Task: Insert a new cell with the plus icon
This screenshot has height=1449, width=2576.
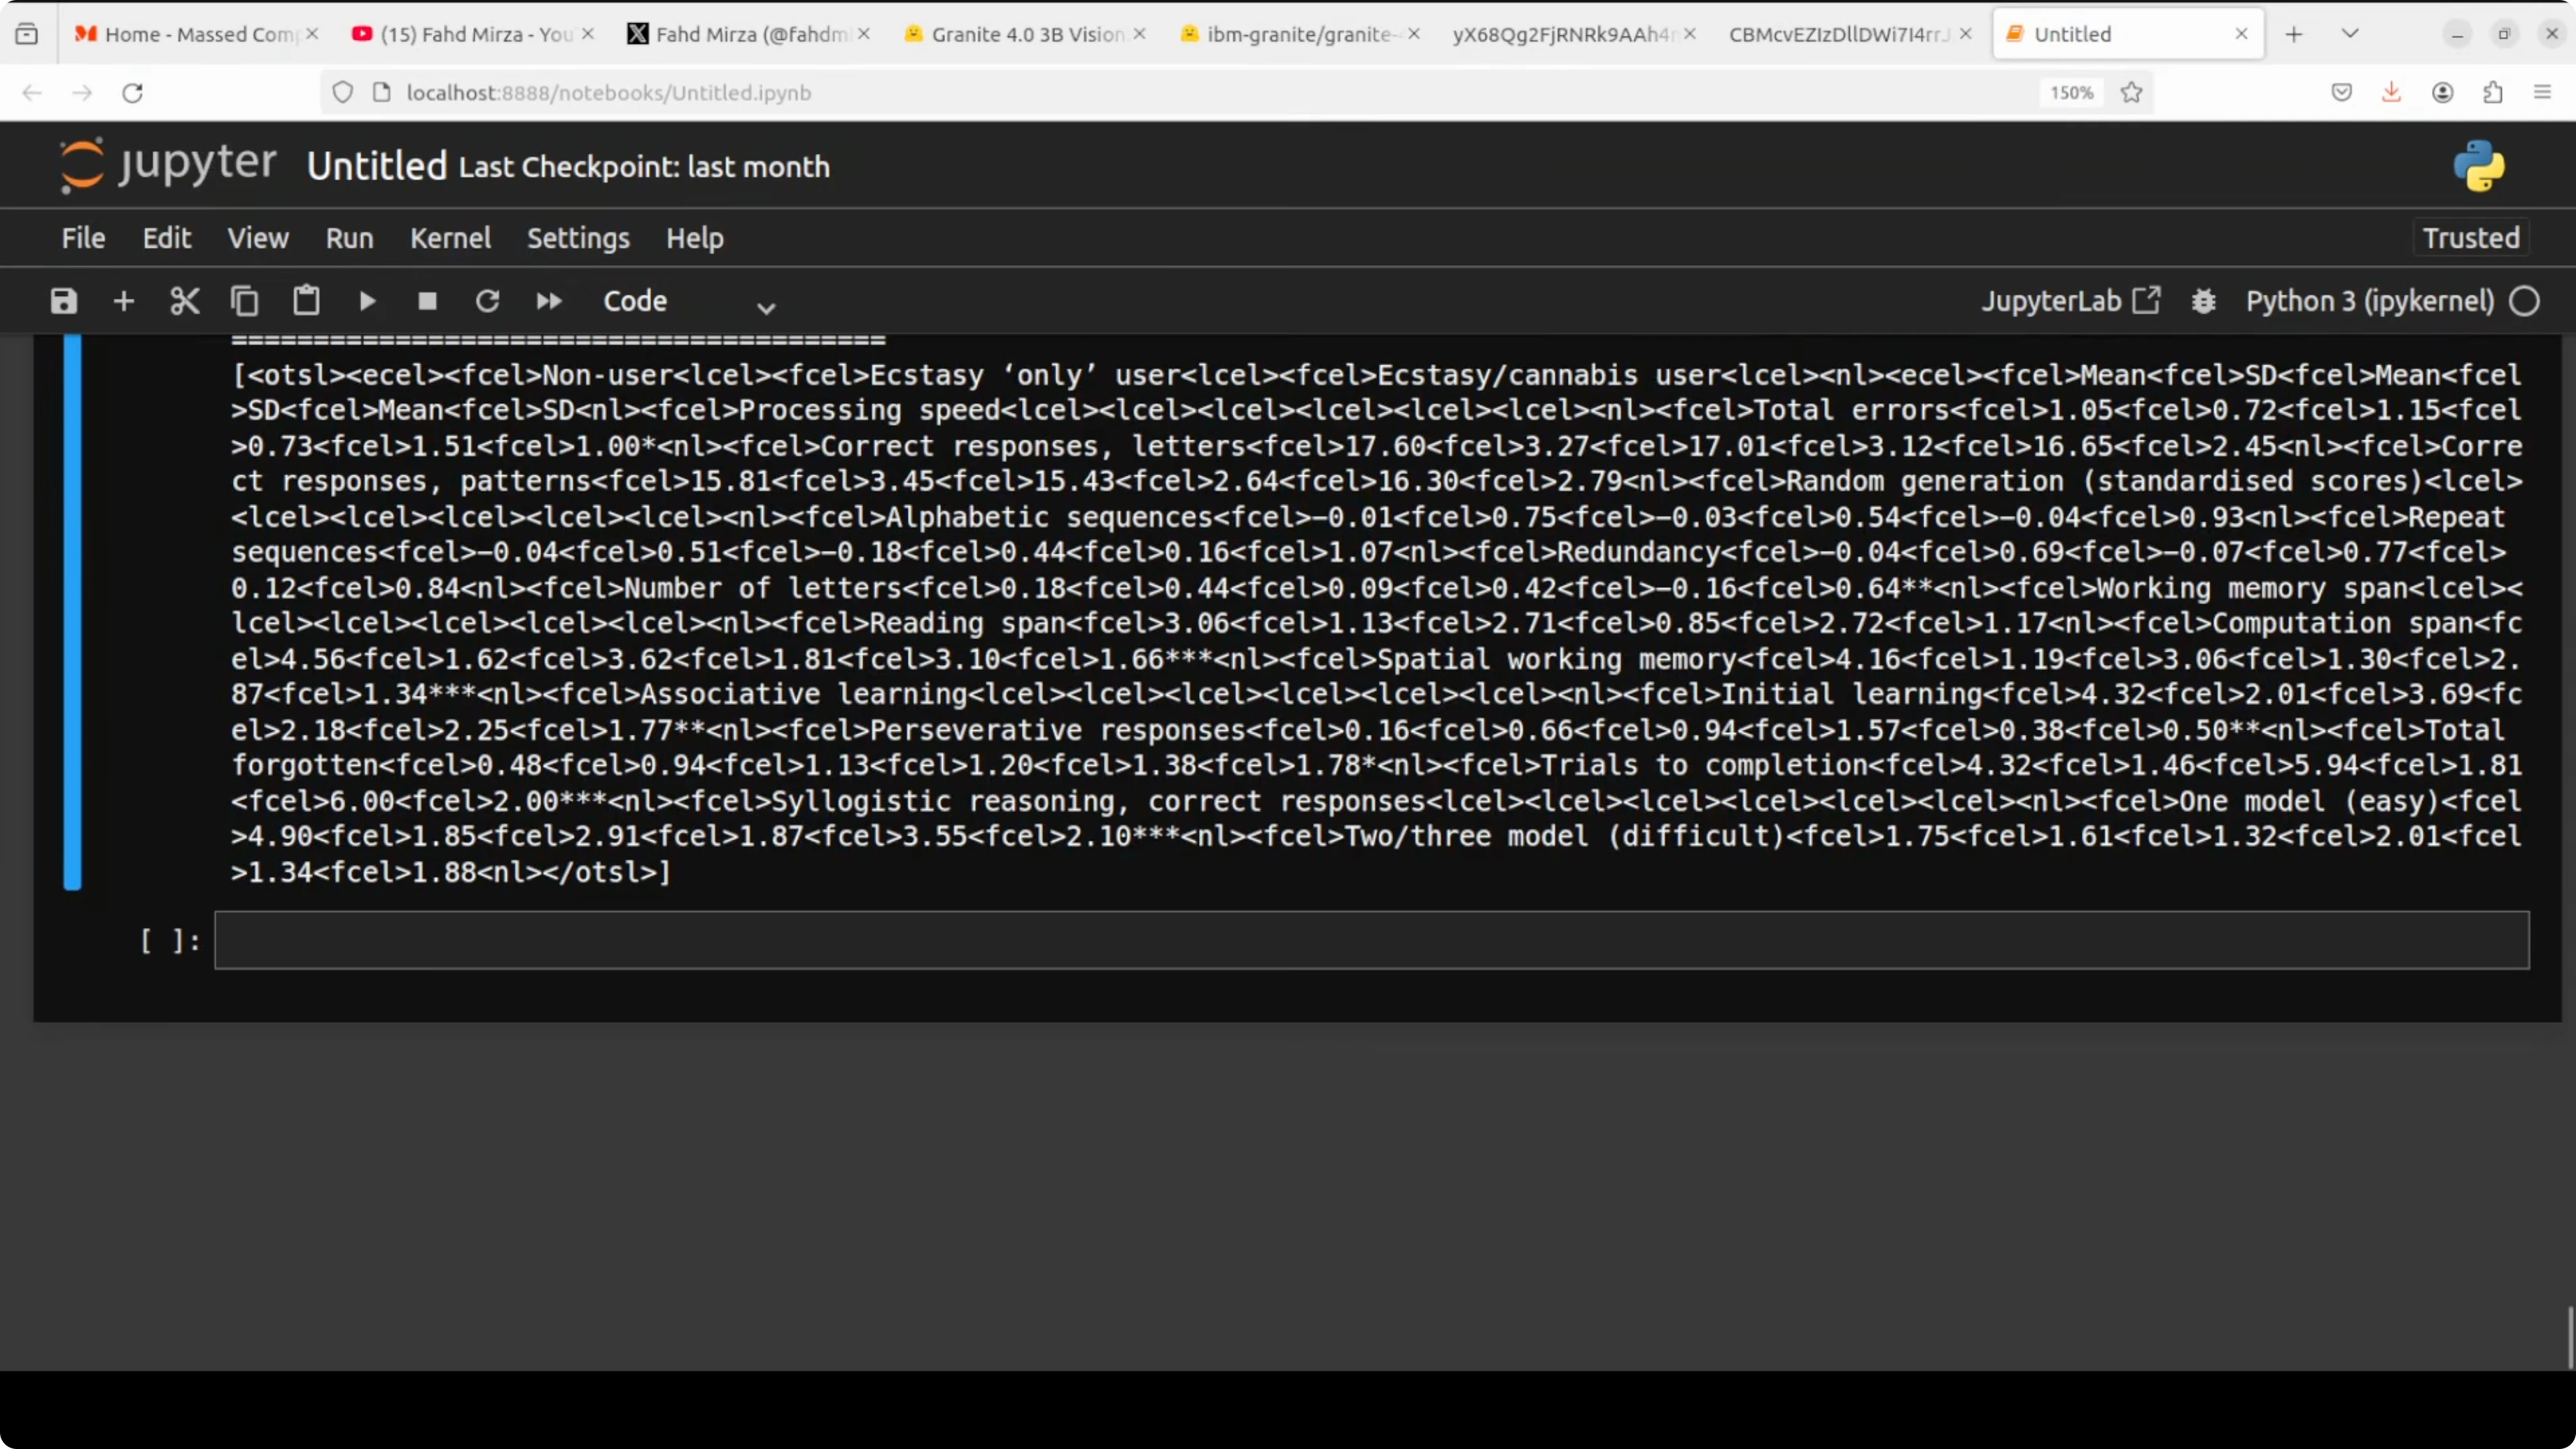Action: pyautogui.click(x=124, y=301)
